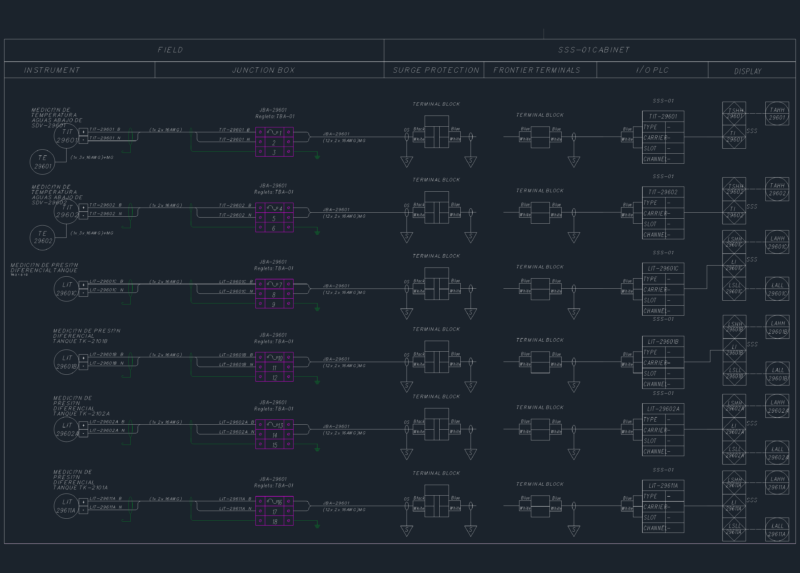Pick the LALL 29601C alarm symbol
Screen dimensions: 800x573
pos(777,289)
